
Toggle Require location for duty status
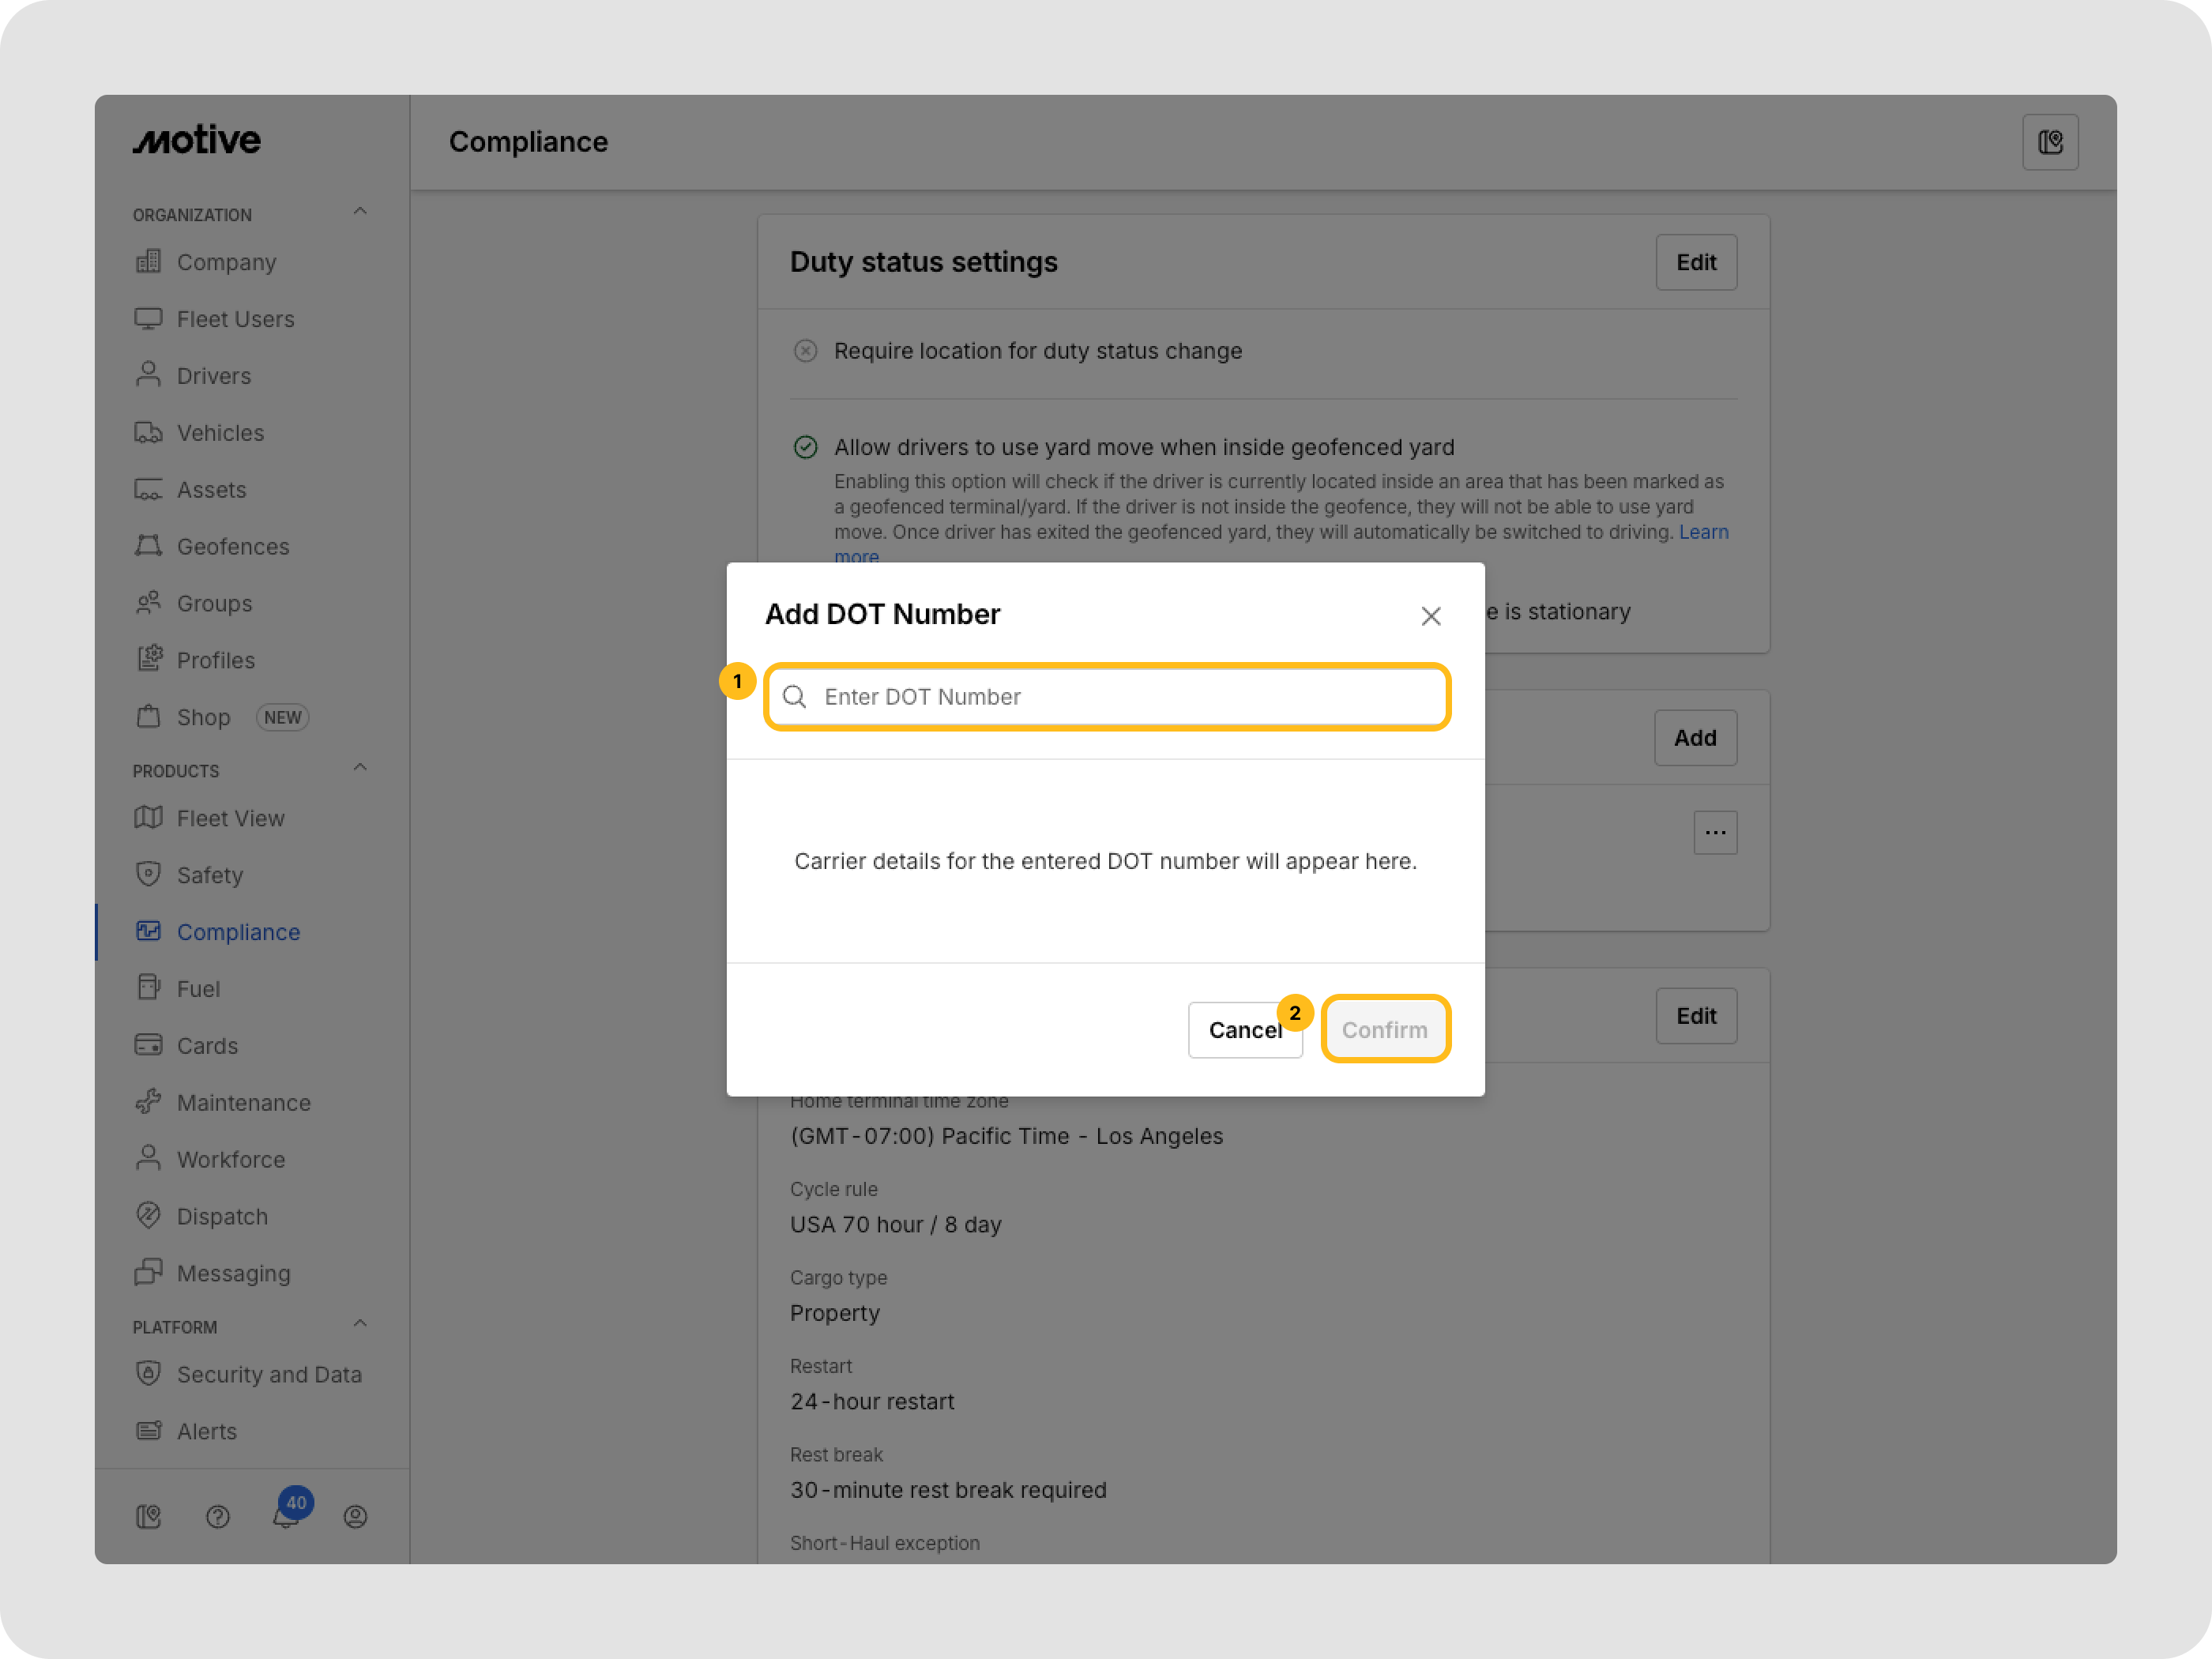[x=805, y=351]
